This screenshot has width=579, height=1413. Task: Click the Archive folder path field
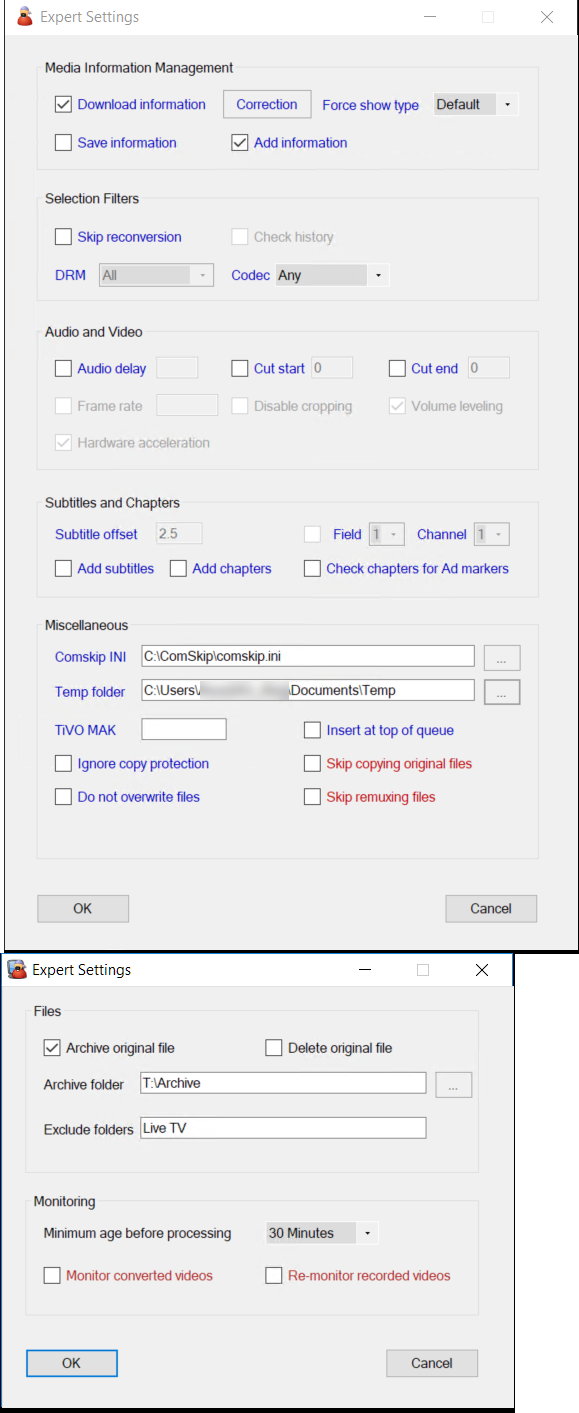click(283, 1083)
